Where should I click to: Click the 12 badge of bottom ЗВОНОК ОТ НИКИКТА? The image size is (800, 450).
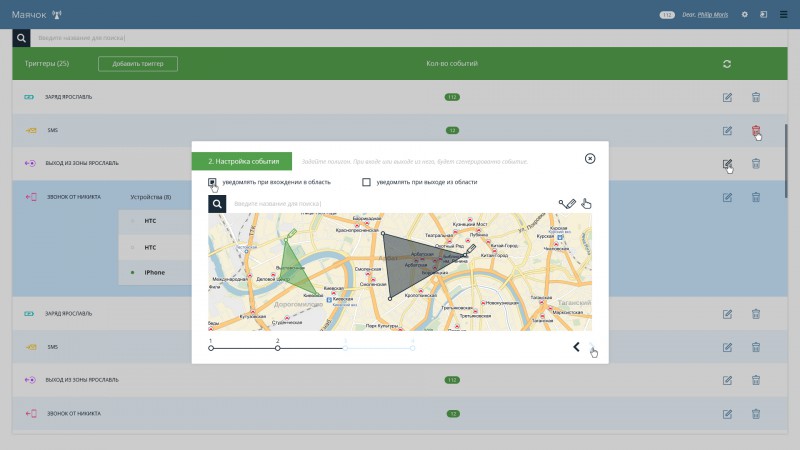[x=453, y=414]
